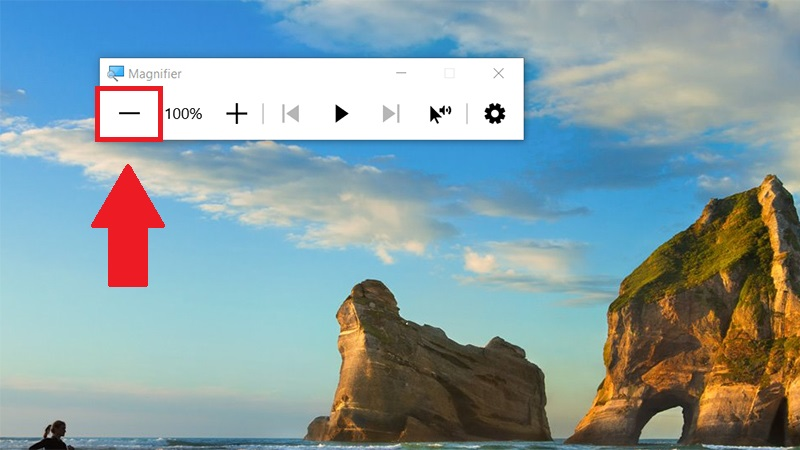Image resolution: width=800 pixels, height=450 pixels.
Task: Click the divider beside the settings gear
Action: (467, 113)
